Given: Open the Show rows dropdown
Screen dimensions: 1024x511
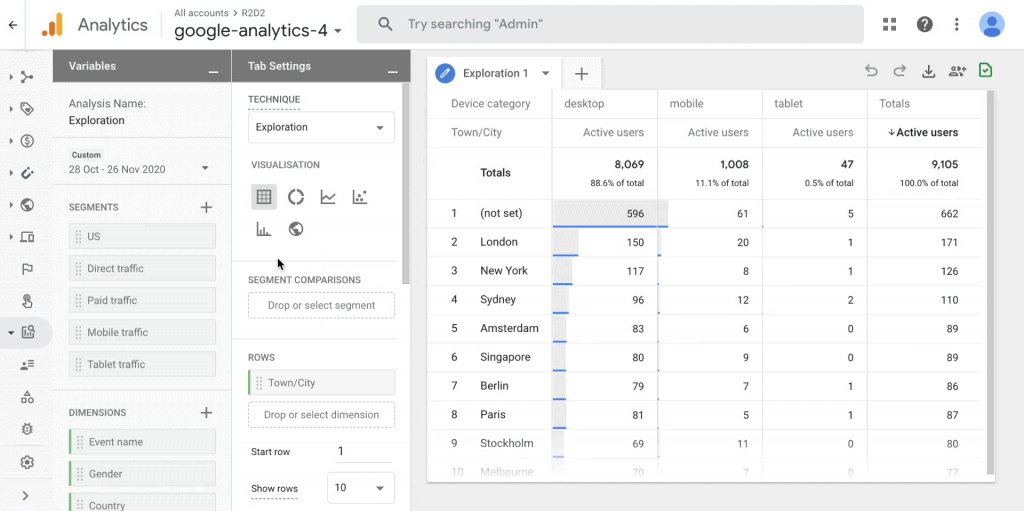Looking at the screenshot, I should click(360, 488).
